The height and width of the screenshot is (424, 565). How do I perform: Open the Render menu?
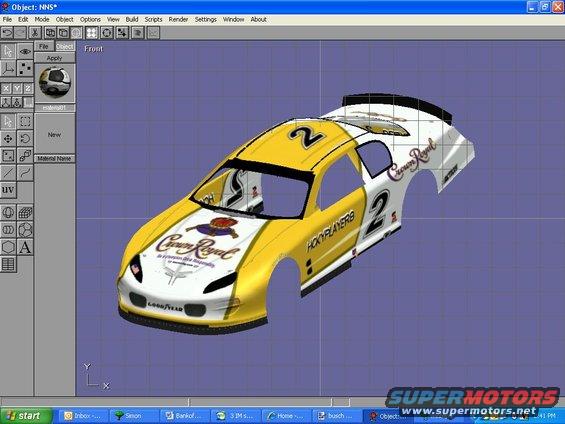pyautogui.click(x=178, y=19)
